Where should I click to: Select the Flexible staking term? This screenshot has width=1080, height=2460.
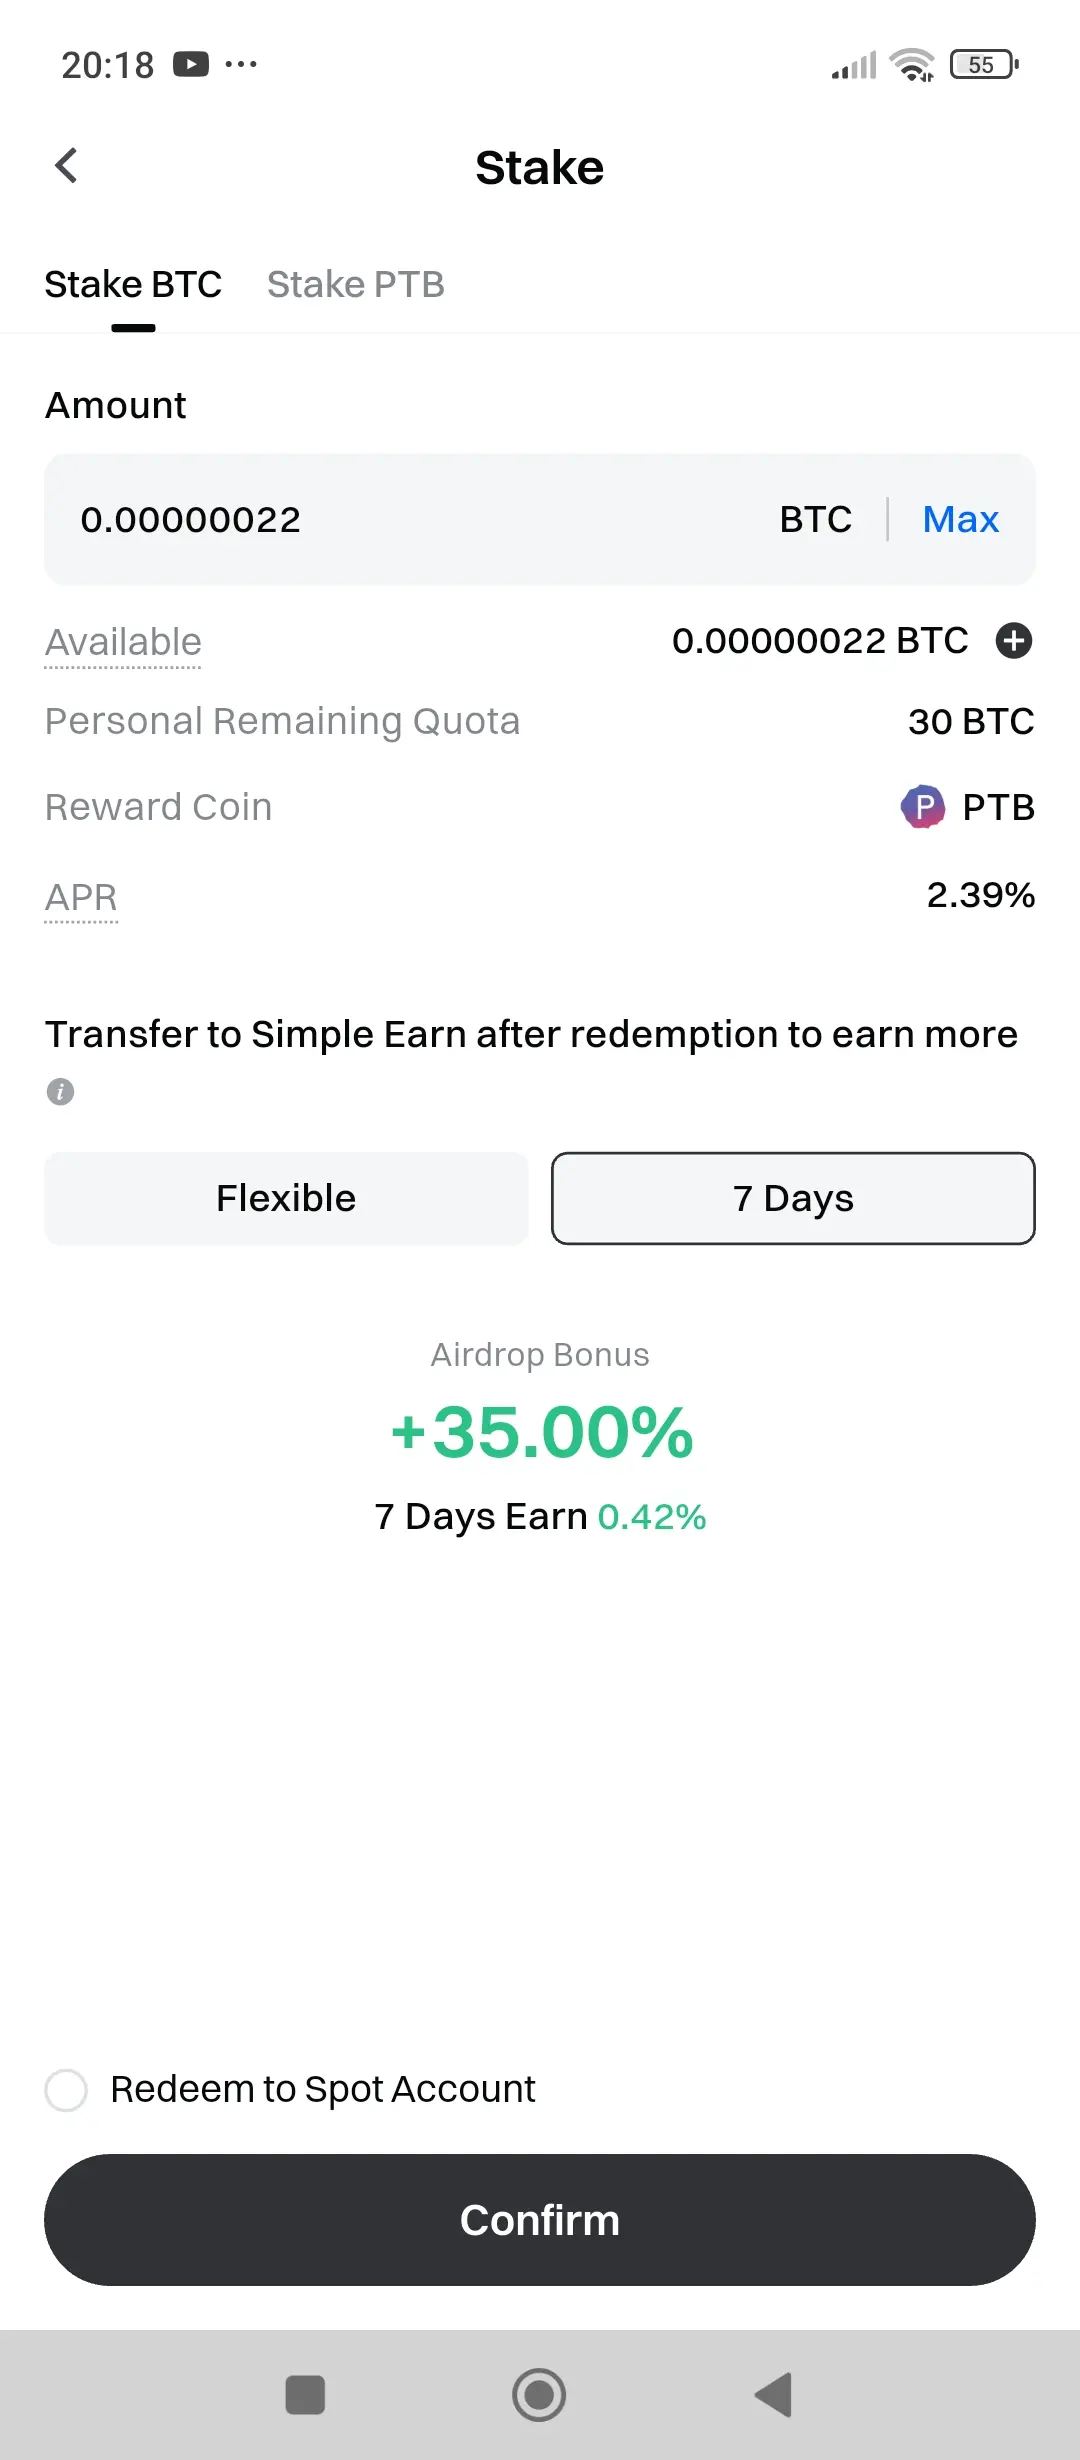[286, 1198]
